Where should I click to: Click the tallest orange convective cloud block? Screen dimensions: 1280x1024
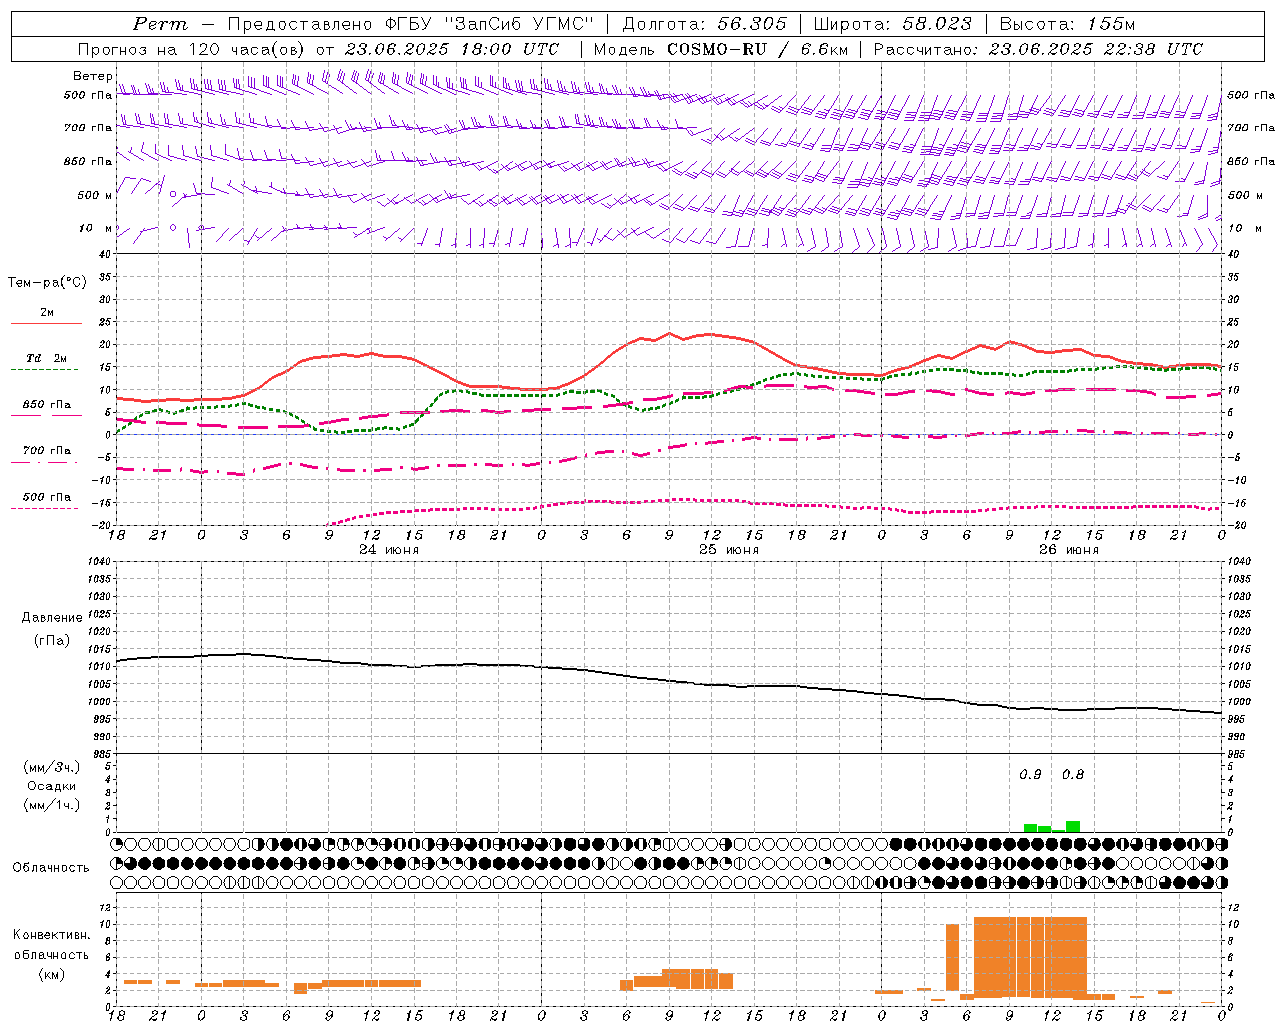[x=1030, y=957]
